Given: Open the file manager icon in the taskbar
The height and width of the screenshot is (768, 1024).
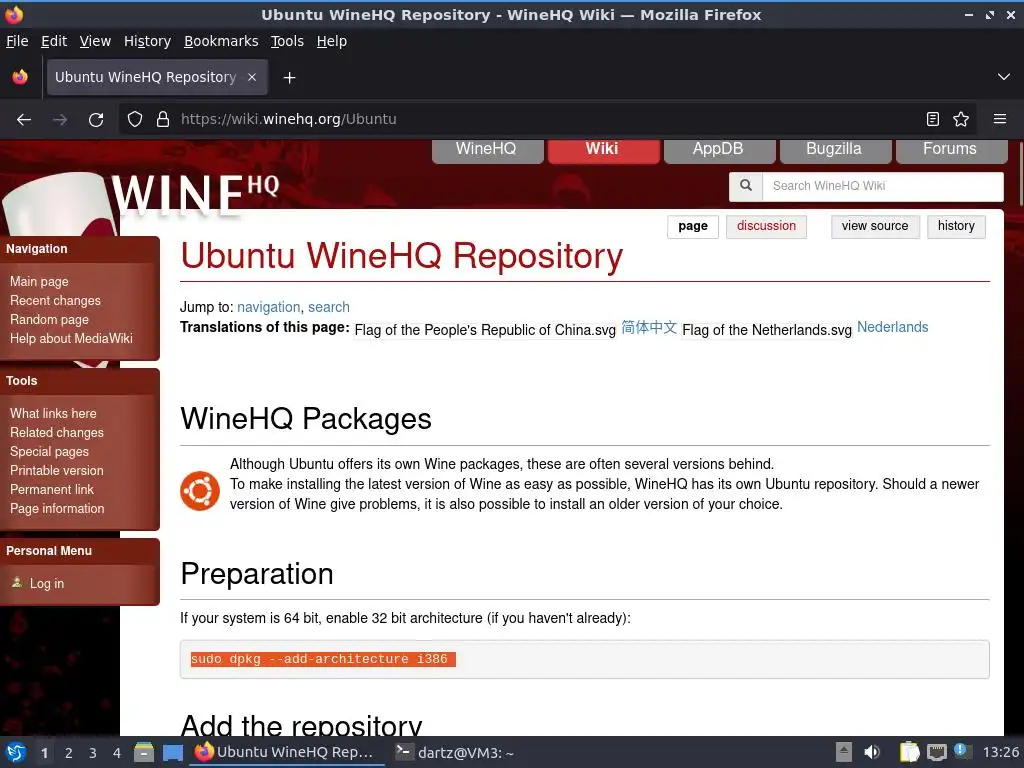Looking at the screenshot, I should 144,753.
